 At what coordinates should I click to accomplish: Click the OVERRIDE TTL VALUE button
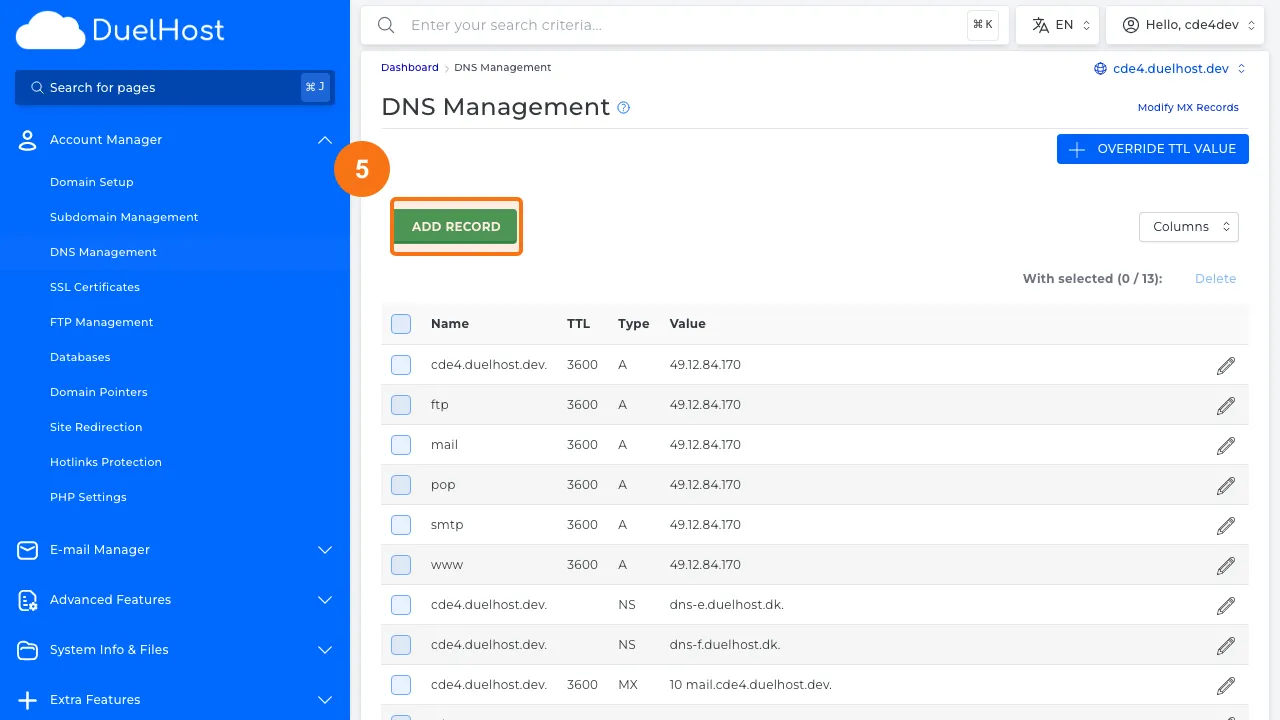1152,149
